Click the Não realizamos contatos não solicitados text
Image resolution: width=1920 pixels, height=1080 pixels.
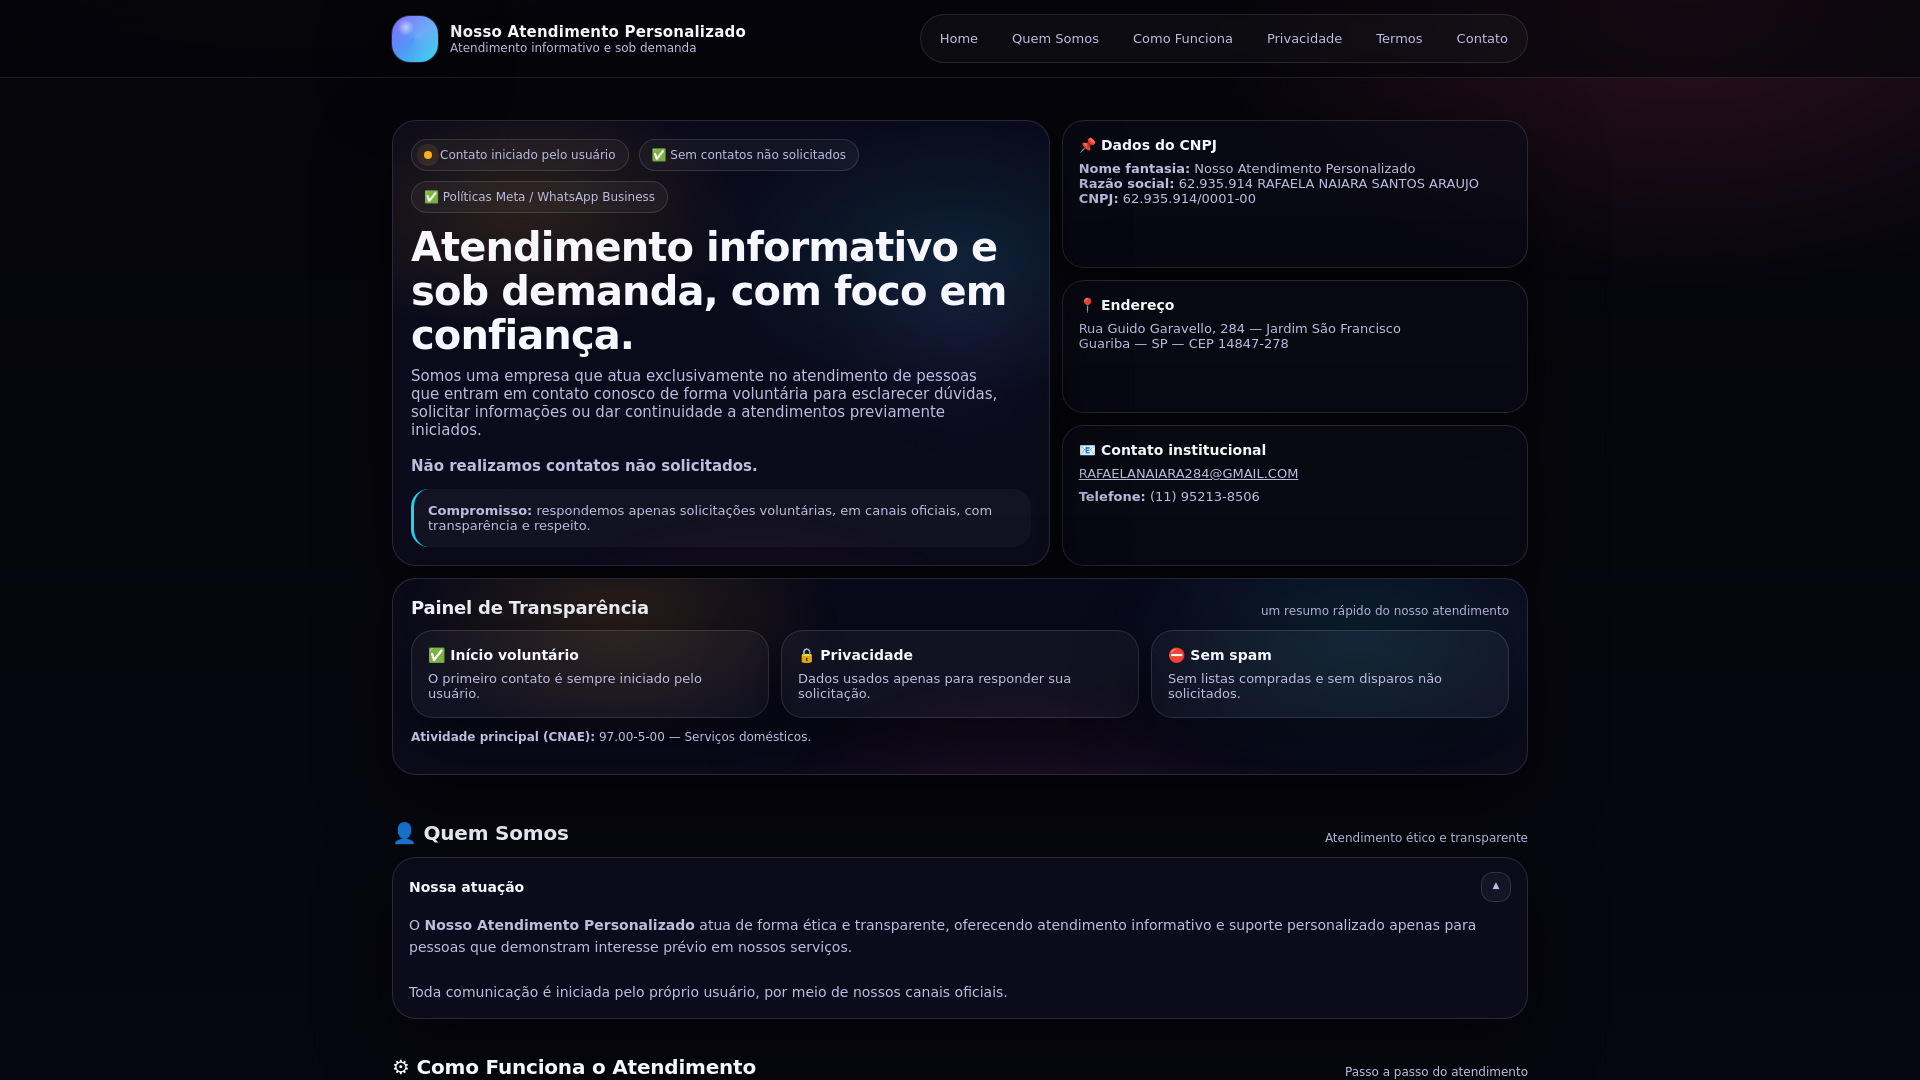coord(584,466)
